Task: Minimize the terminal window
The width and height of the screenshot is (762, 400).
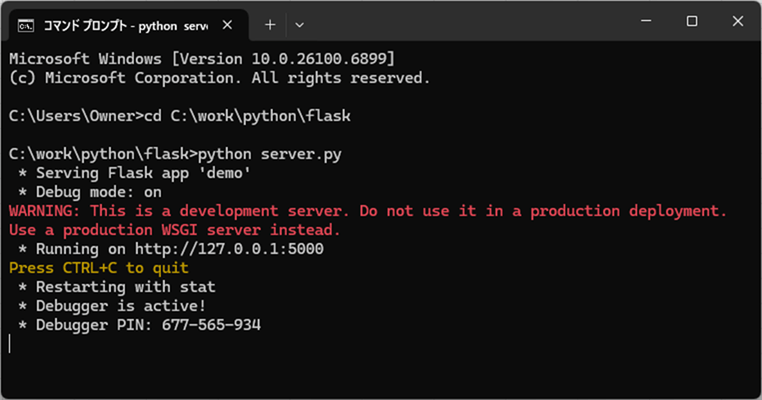Action: point(645,22)
